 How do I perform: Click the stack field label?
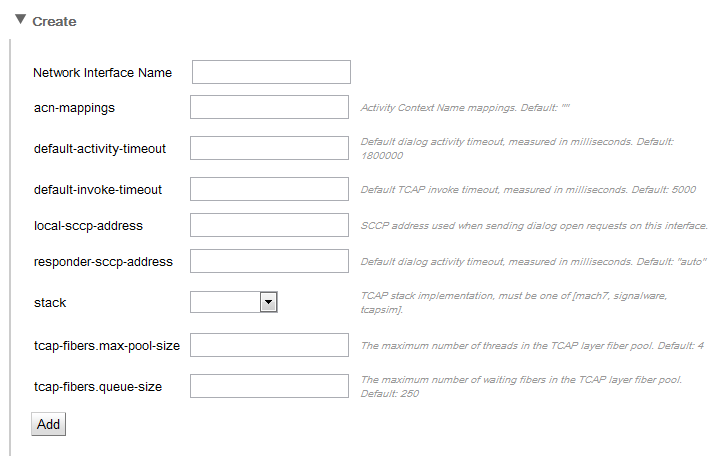pyautogui.click(x=50, y=302)
